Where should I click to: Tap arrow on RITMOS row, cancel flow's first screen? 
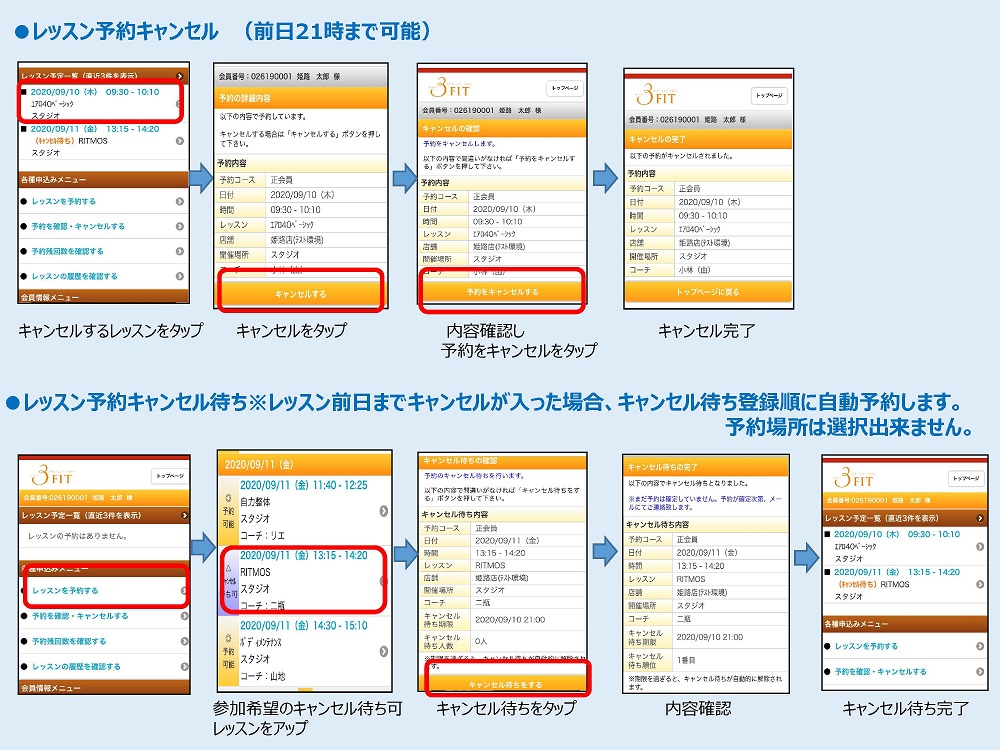pos(180,141)
